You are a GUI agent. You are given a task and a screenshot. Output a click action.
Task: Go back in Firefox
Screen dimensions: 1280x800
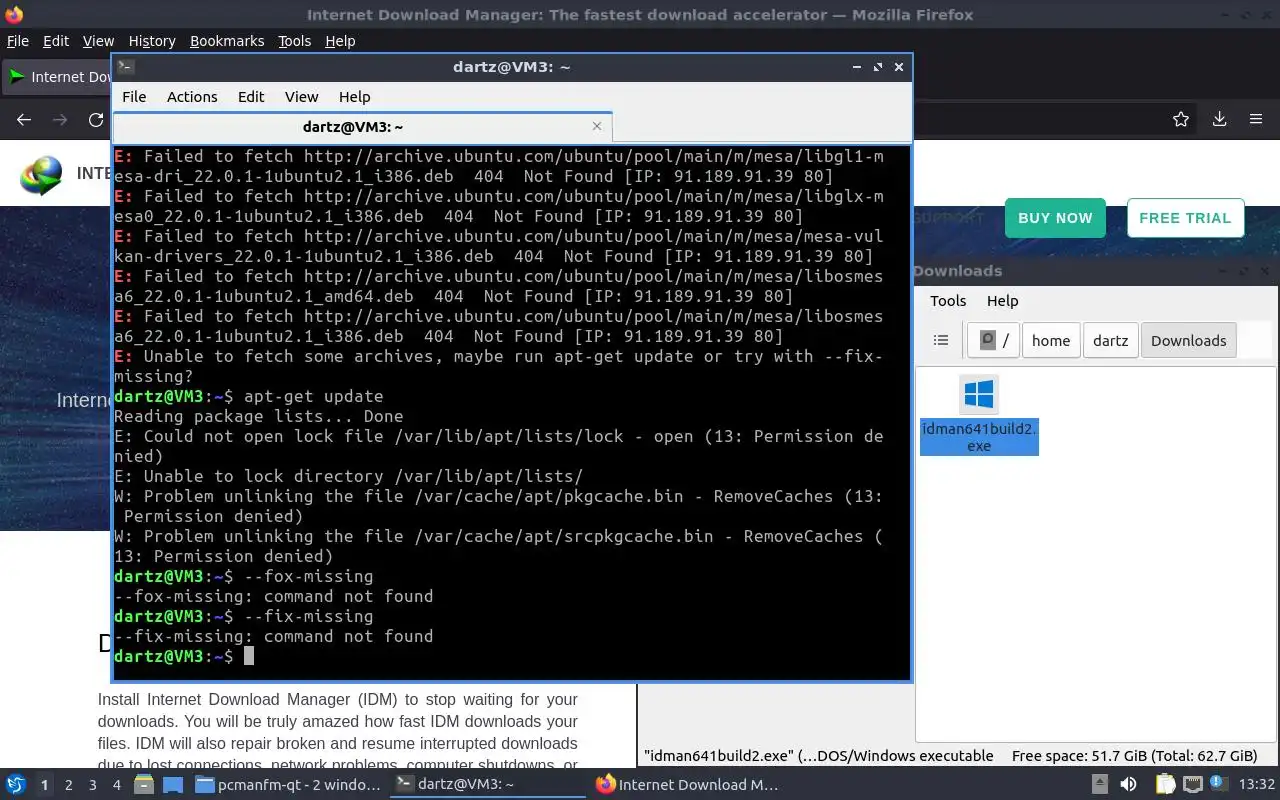[x=24, y=120]
